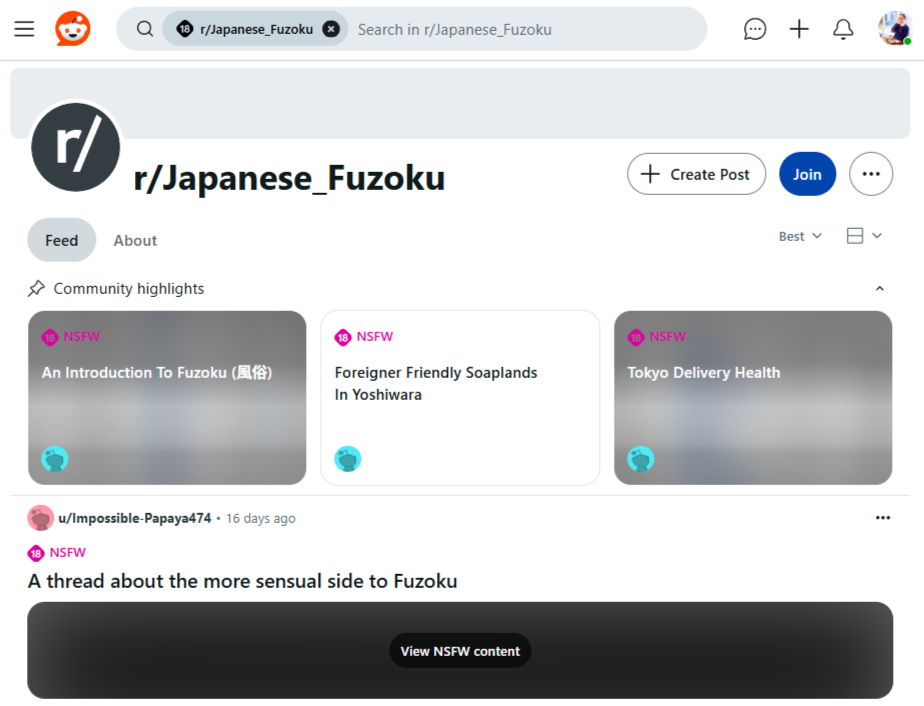Click the r/Japanese_Fuzoku community title

(x=289, y=177)
